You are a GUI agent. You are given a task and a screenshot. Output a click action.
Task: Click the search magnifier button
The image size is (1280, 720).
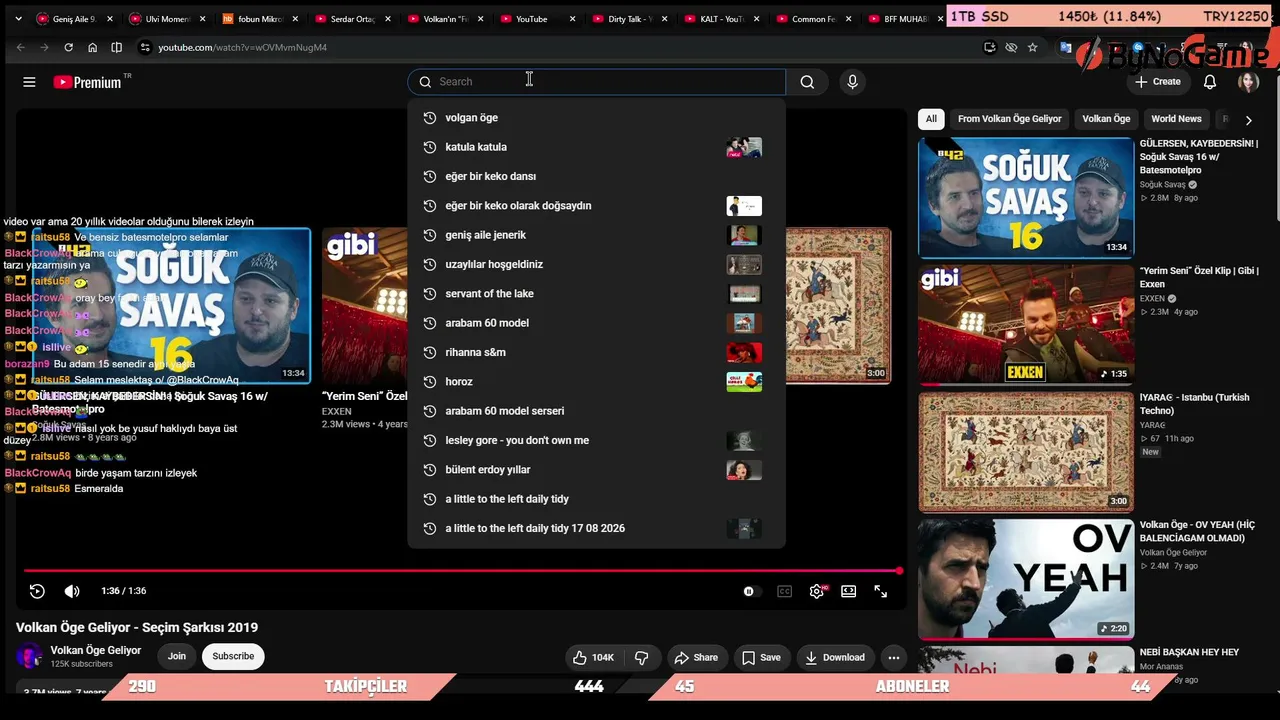807,82
